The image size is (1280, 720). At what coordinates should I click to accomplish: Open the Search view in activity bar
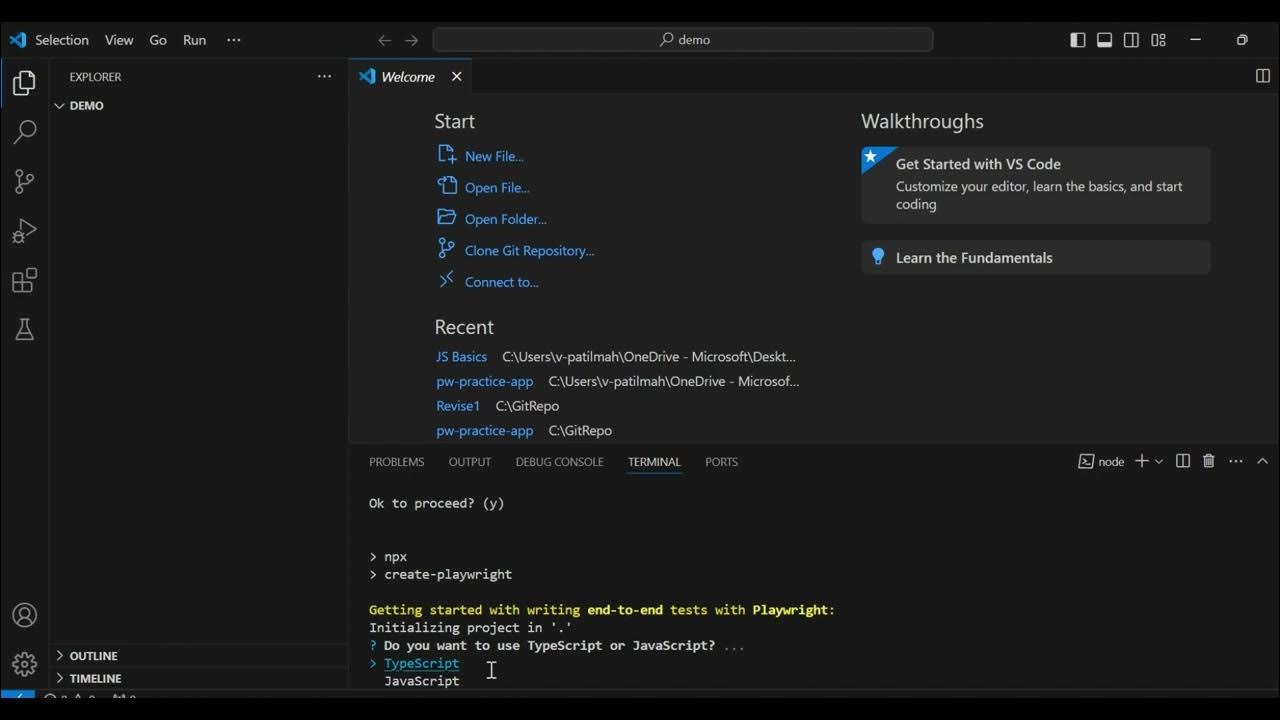tap(24, 132)
